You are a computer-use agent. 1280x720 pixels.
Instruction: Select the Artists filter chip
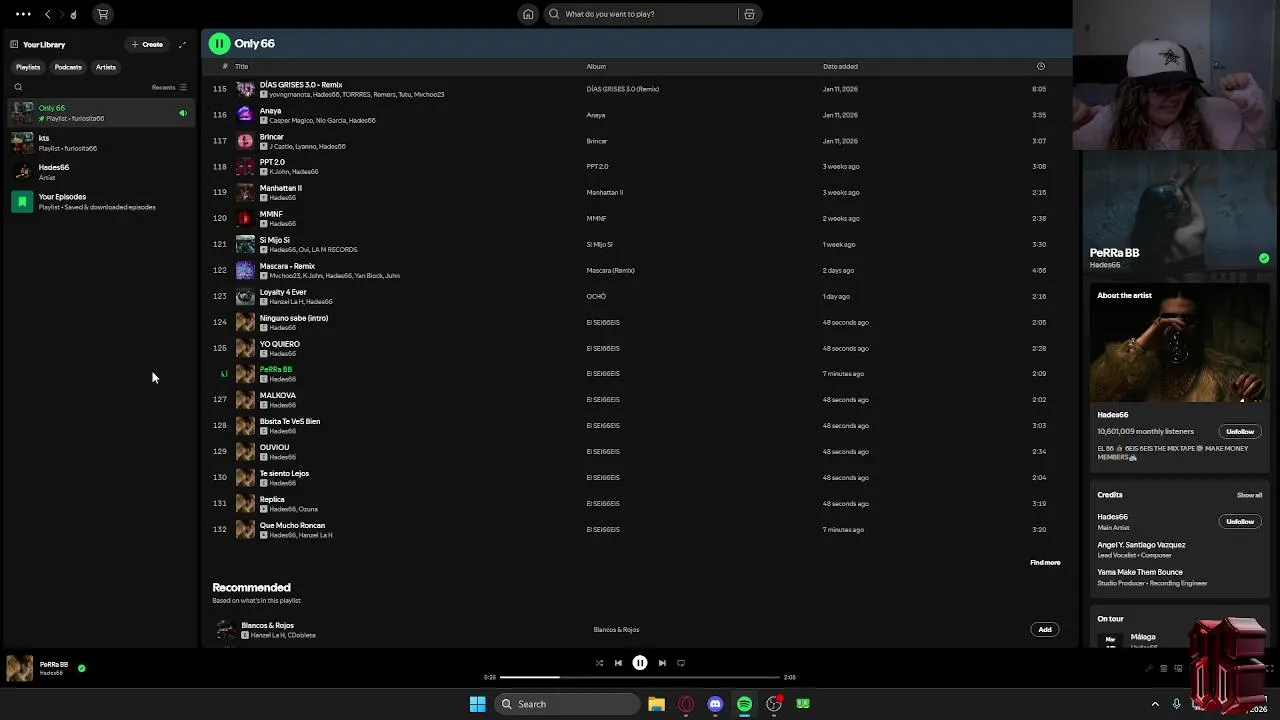click(x=106, y=67)
